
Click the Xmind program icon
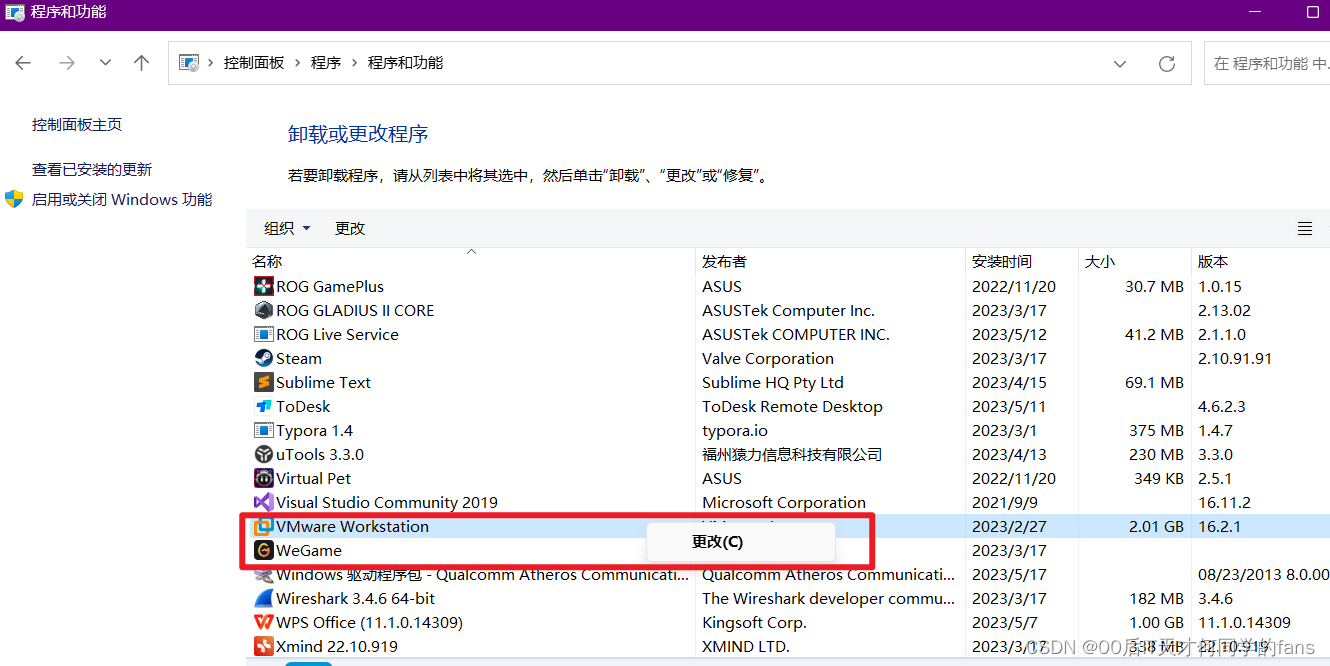coord(263,646)
